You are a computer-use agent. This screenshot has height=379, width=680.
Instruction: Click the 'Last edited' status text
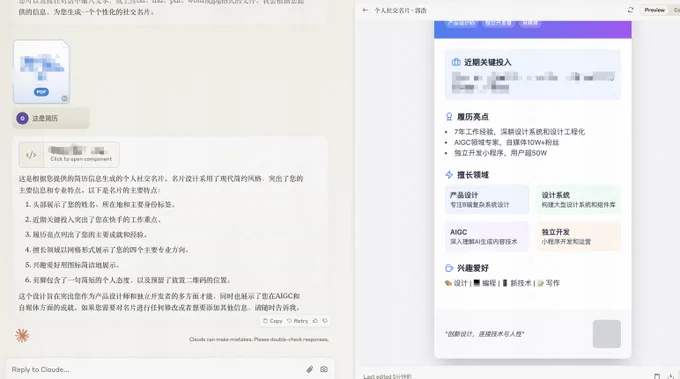click(387, 376)
